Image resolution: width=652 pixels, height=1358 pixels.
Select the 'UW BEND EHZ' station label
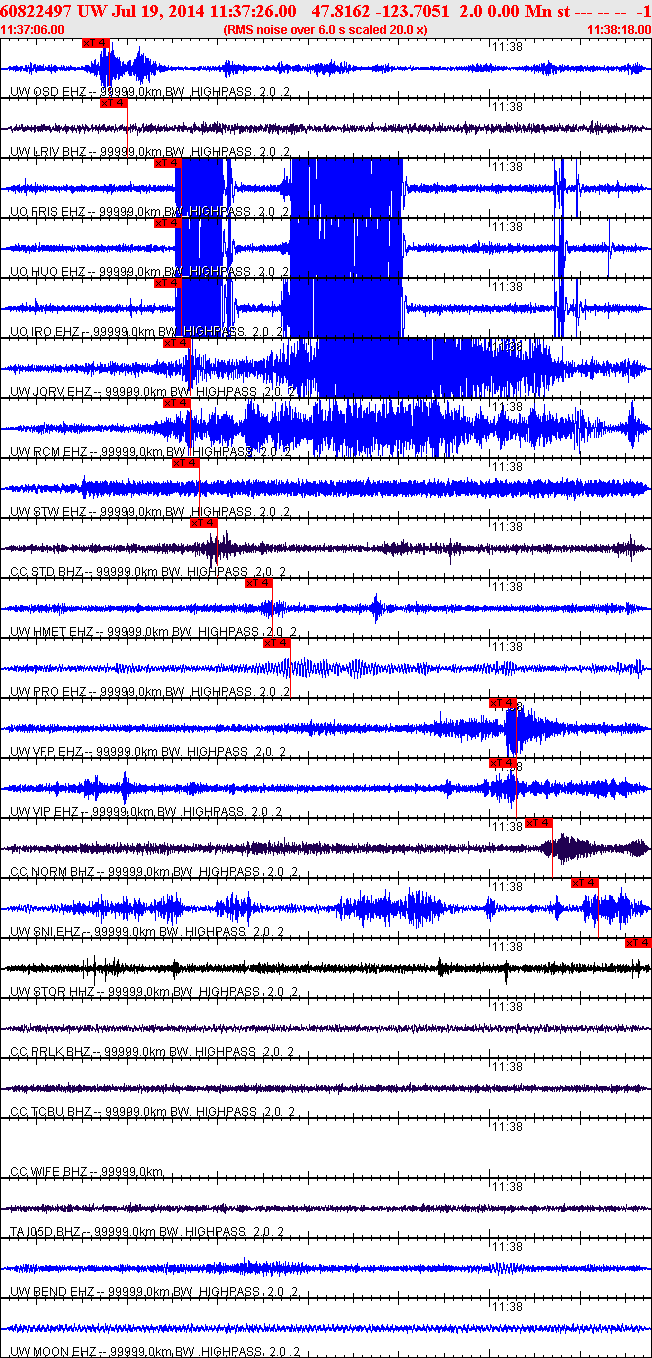click(52, 1292)
